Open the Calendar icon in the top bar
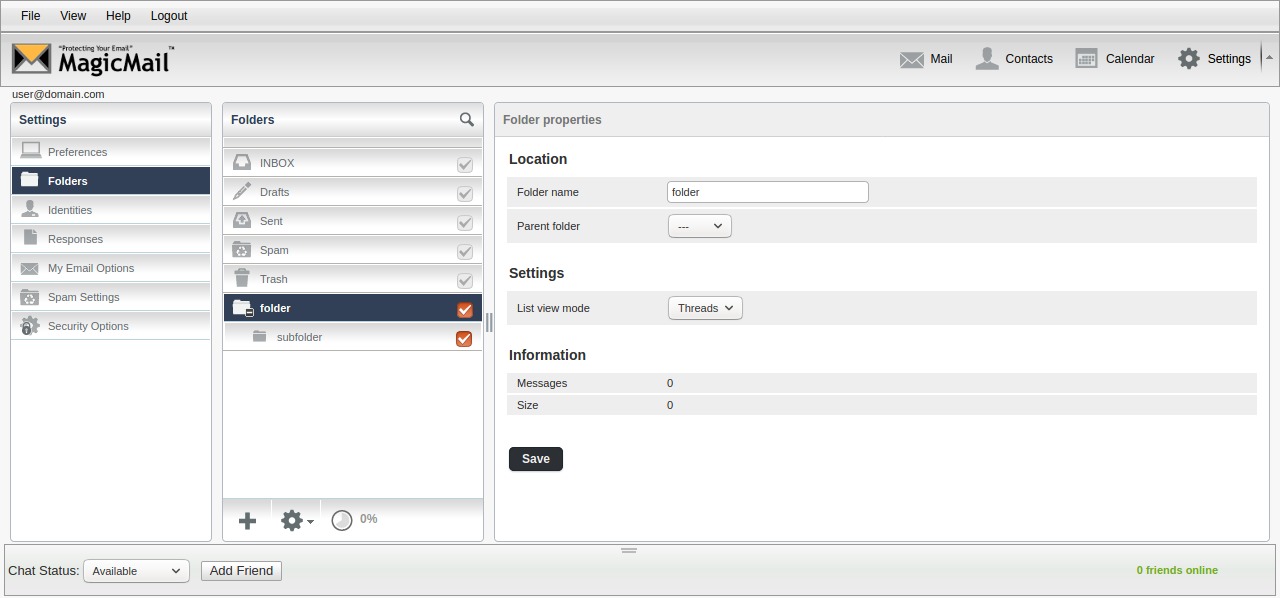The width and height of the screenshot is (1280, 598). (x=1086, y=59)
